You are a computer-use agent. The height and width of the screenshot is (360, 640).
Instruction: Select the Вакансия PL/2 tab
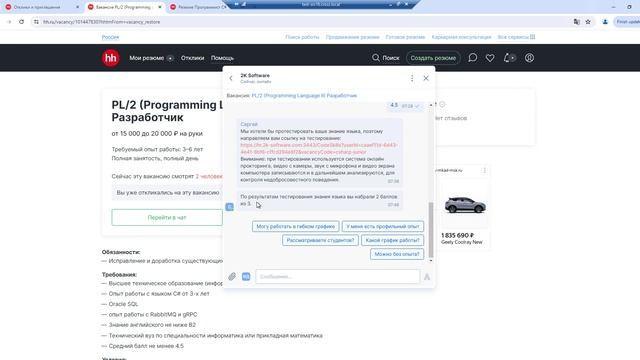(123, 7)
